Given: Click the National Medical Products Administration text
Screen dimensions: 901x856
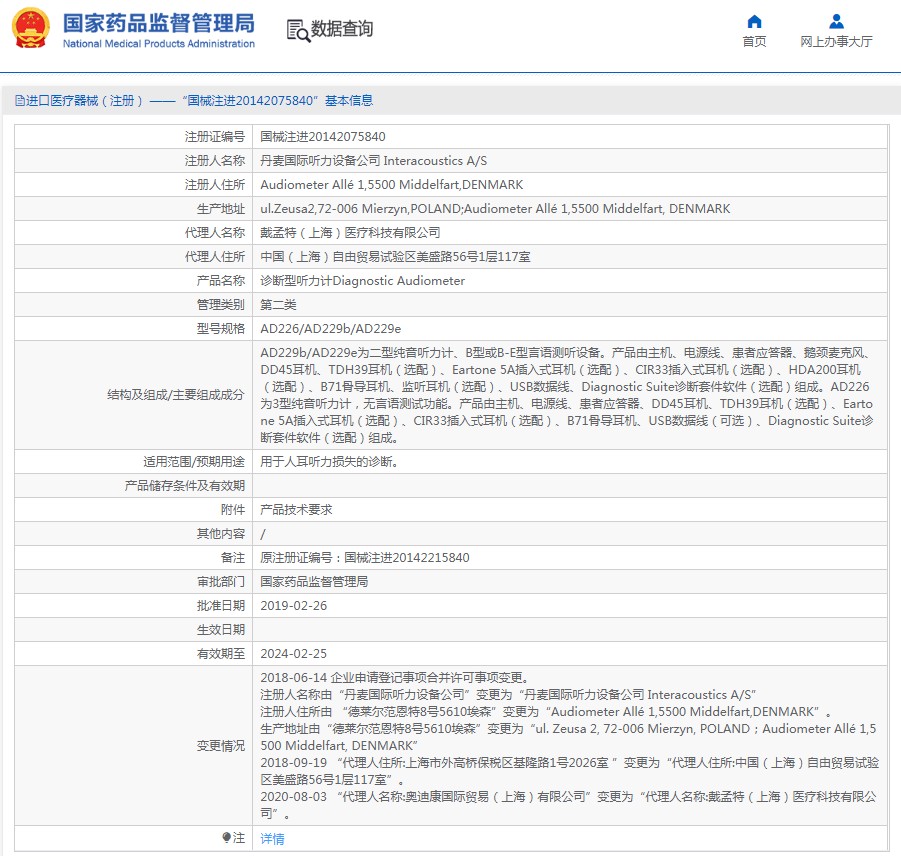Looking at the screenshot, I should pyautogui.click(x=159, y=44).
